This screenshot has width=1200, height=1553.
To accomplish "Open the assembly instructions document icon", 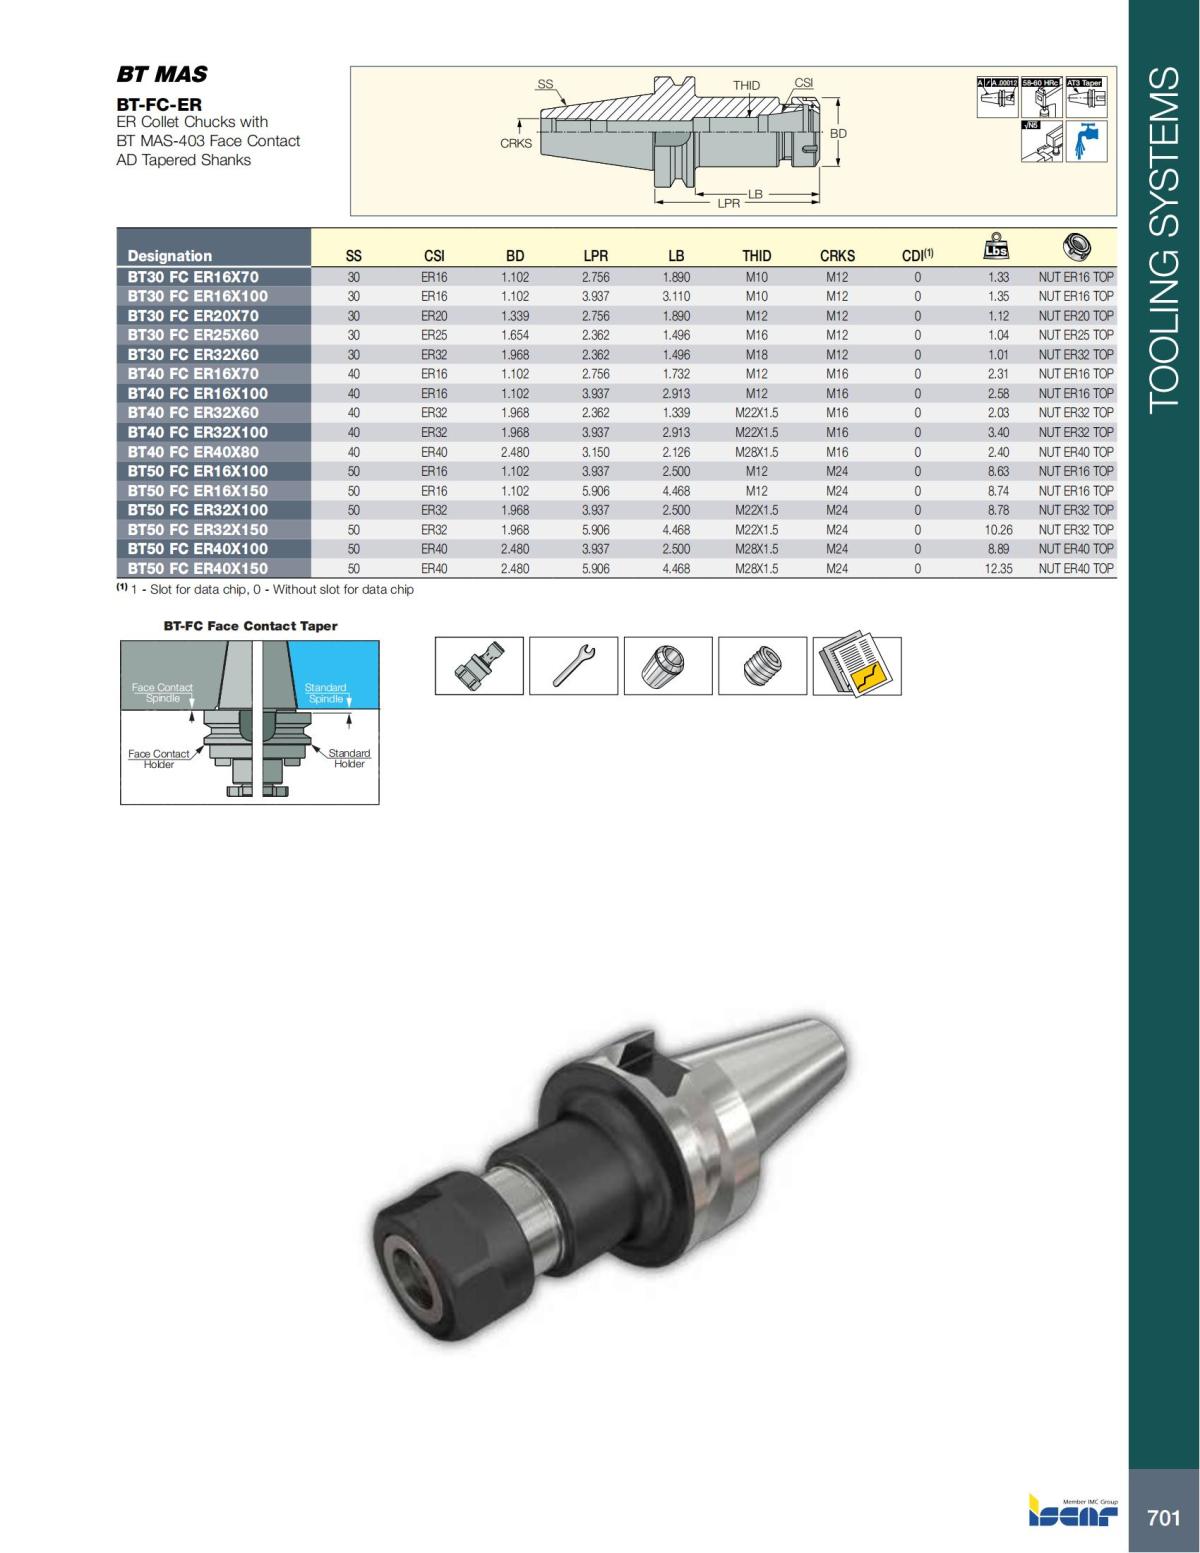I will (x=856, y=666).
